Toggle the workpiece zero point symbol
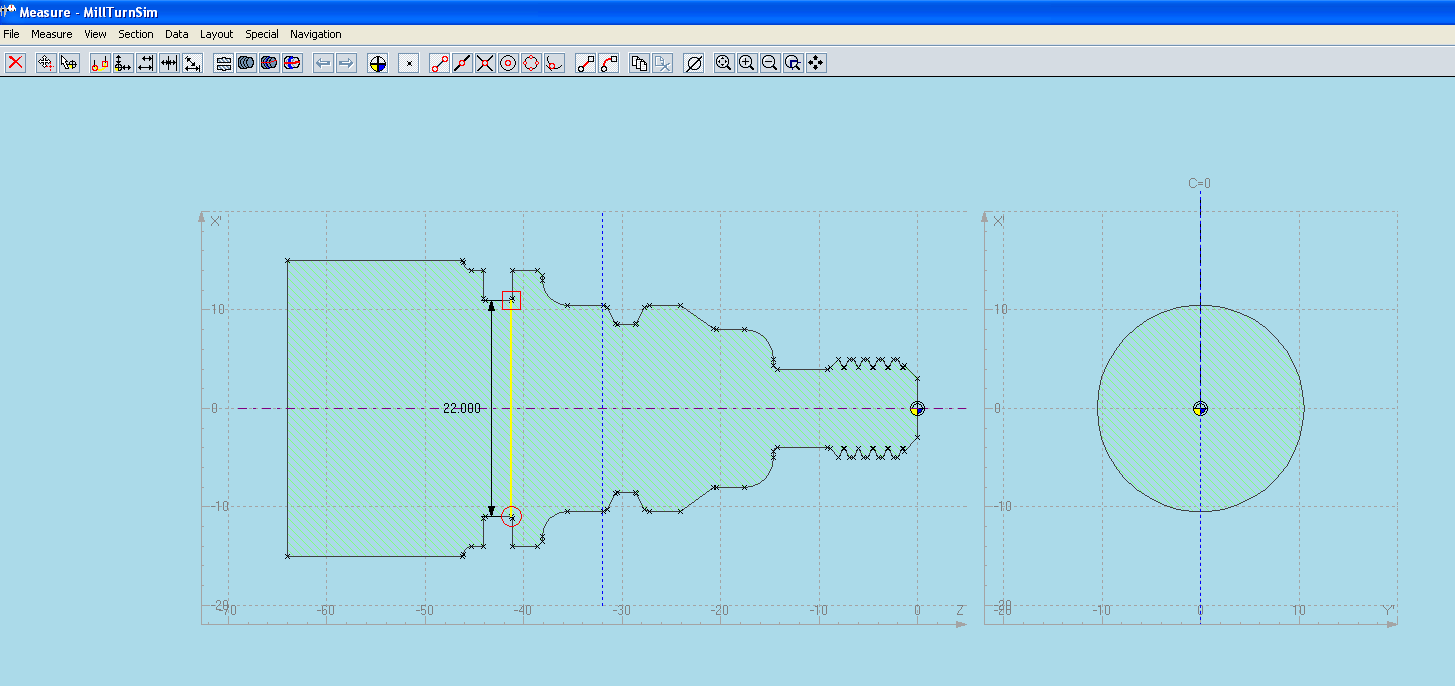The width and height of the screenshot is (1455, 686). point(377,63)
